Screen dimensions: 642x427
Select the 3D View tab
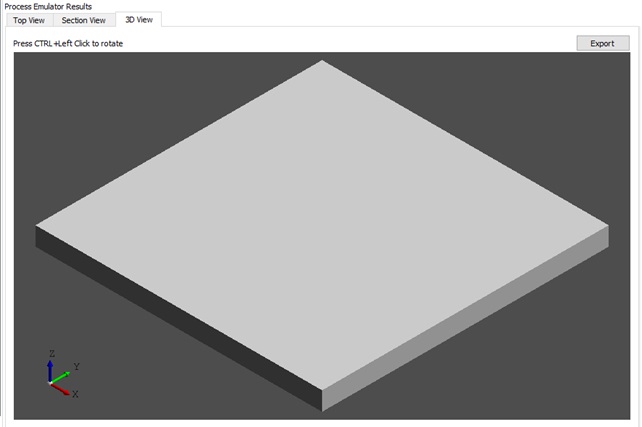(139, 20)
